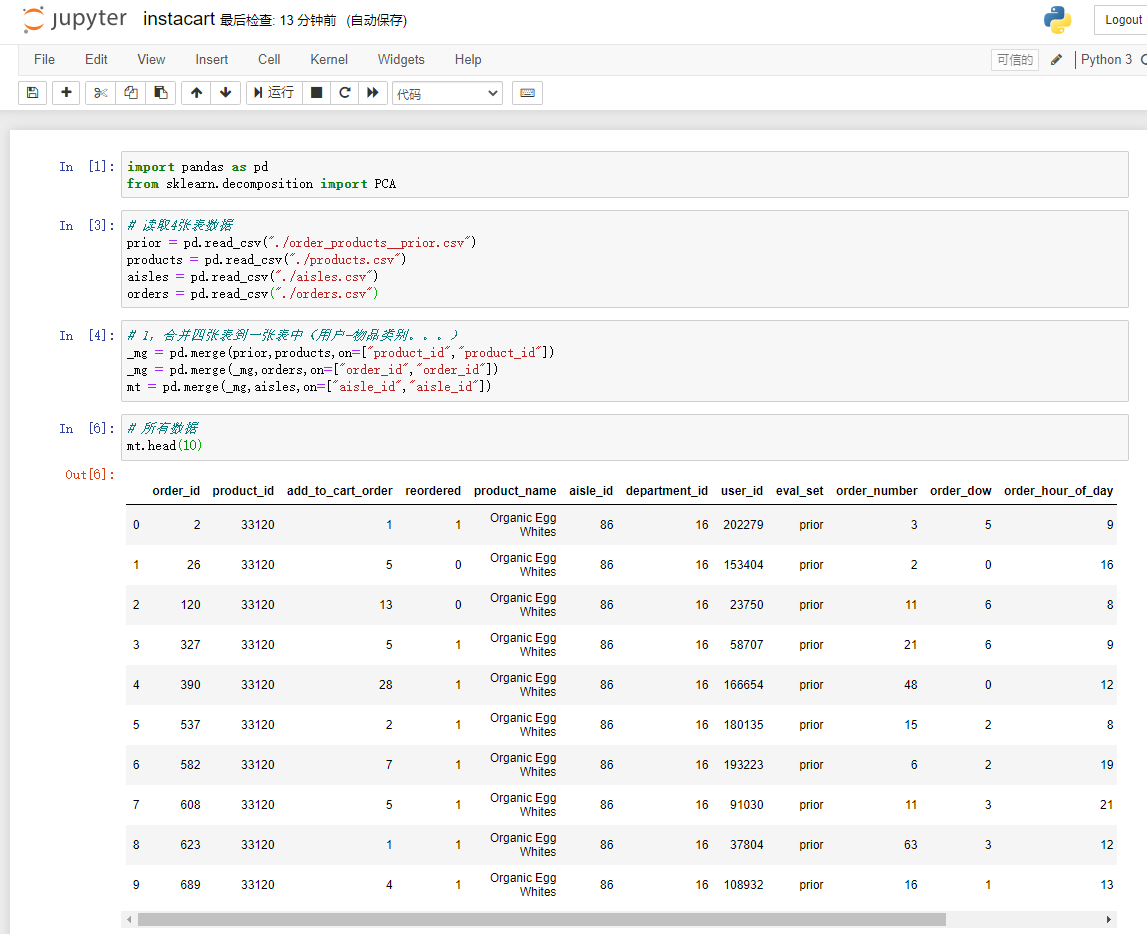The height and width of the screenshot is (934, 1147).
Task: Click the product_id column header
Action: click(243, 491)
